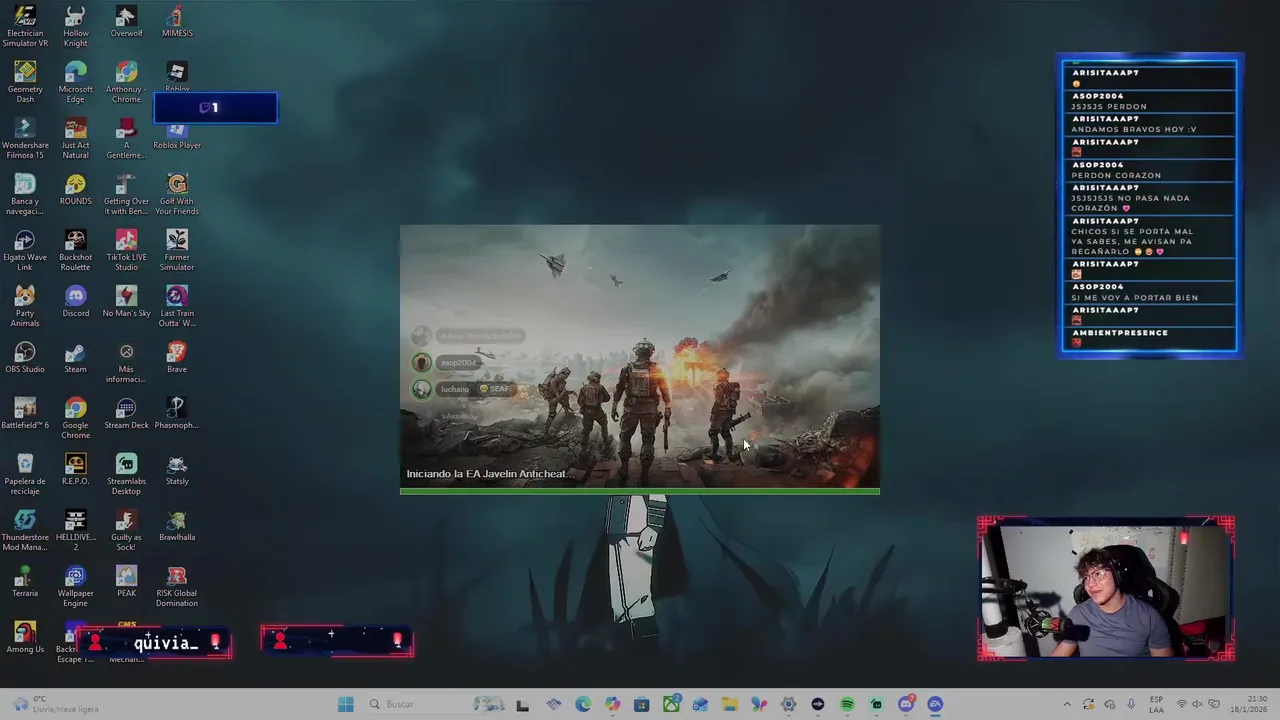Select the Discord desktop shortcut
The width and height of the screenshot is (1280, 720).
click(x=76, y=302)
